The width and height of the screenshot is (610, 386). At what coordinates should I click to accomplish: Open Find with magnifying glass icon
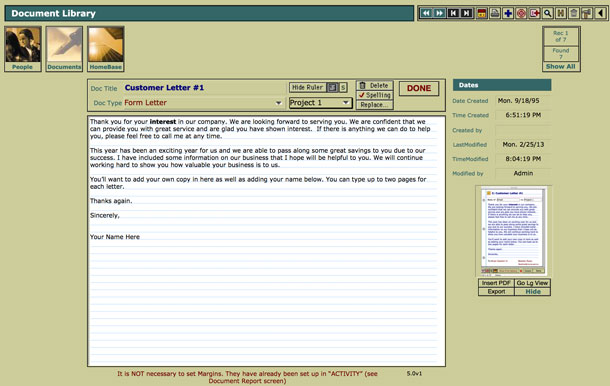(x=548, y=14)
